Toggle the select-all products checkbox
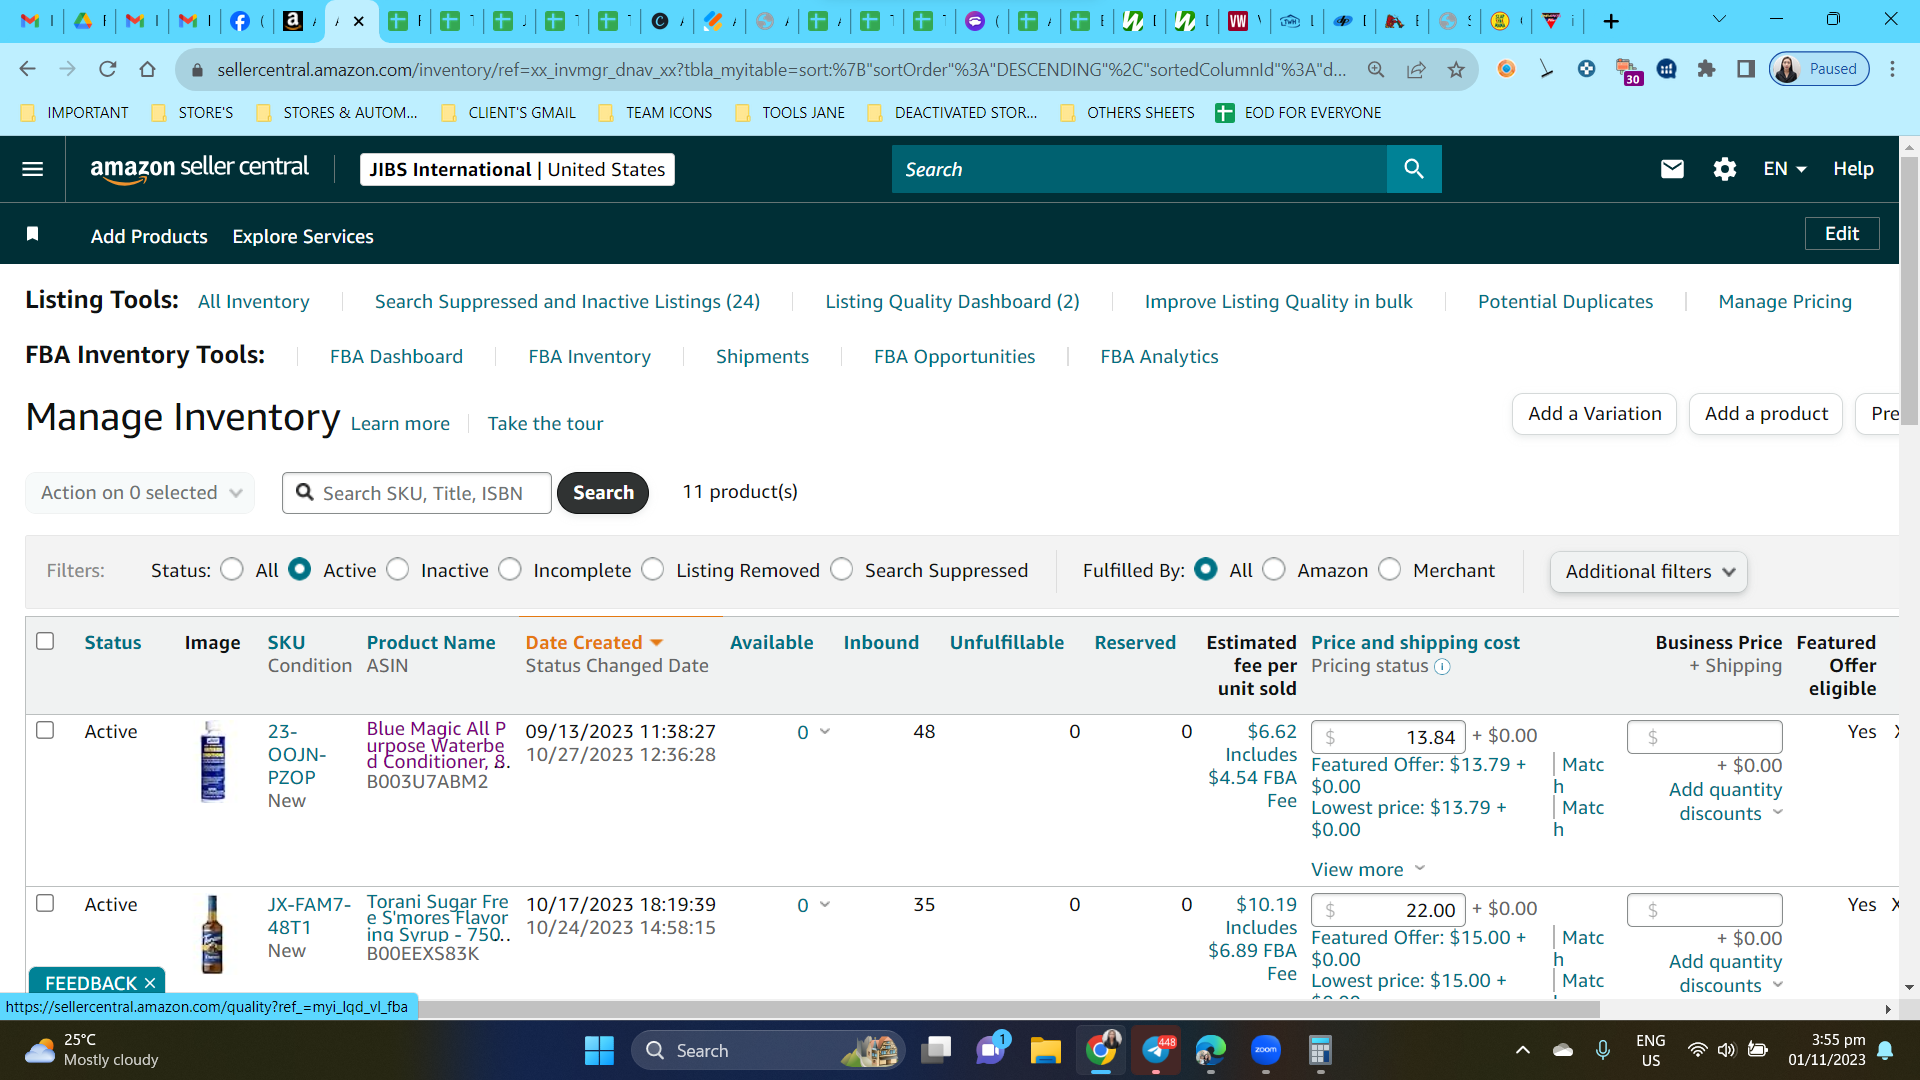Viewport: 1920px width, 1080px height. (45, 641)
